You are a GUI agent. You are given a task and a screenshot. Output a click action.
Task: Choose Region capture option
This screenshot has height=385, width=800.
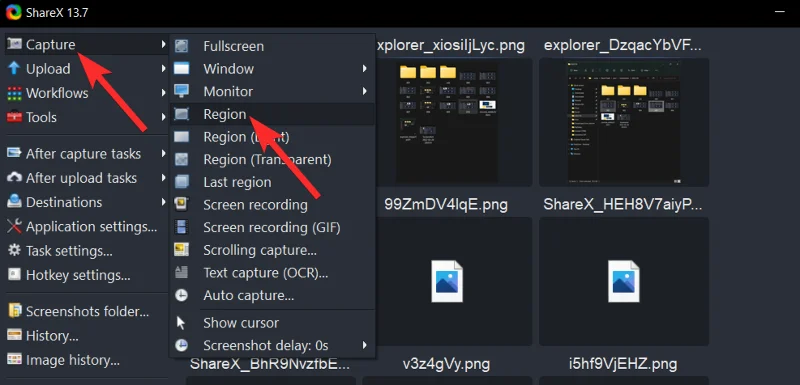(x=272, y=114)
